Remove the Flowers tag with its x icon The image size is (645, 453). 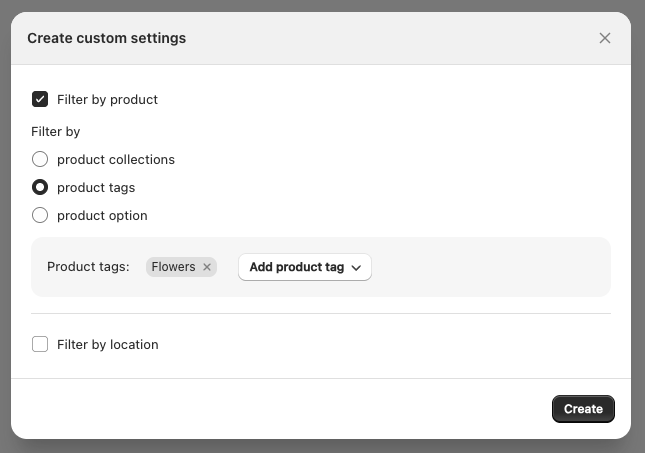click(x=207, y=267)
